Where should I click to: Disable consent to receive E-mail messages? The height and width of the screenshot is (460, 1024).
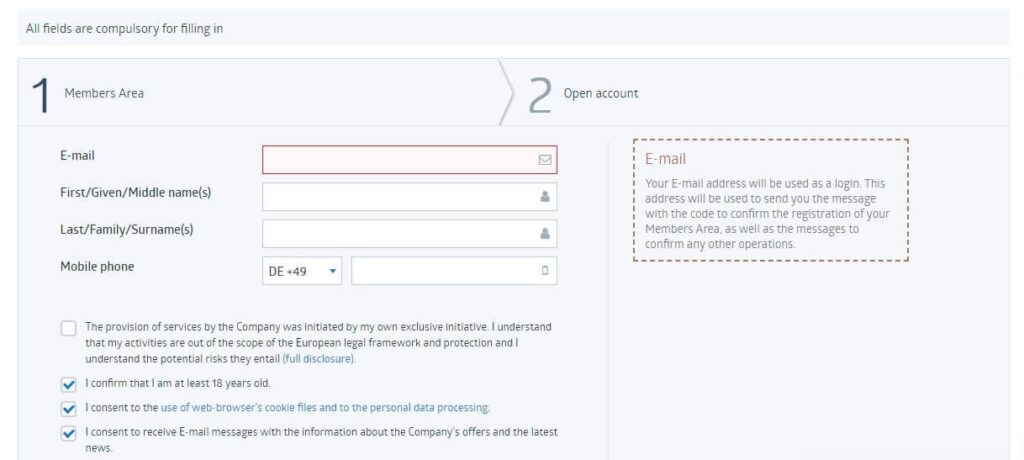point(68,433)
